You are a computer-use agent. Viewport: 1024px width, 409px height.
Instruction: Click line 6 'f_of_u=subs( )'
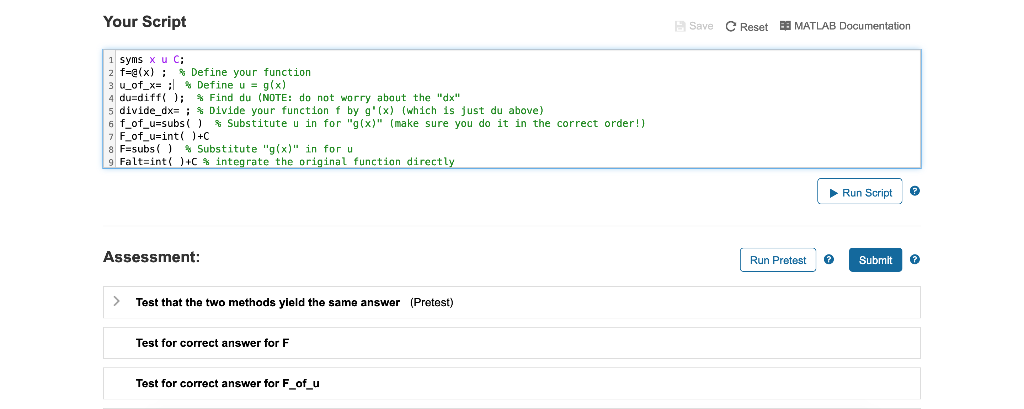[161, 123]
